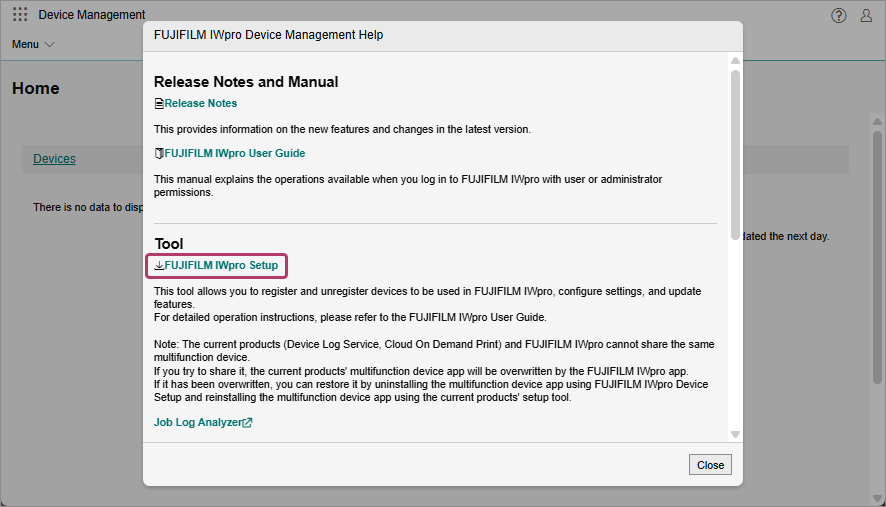886x507 pixels.
Task: Click the text 'This manual explains the operations'
Action: [408, 185]
